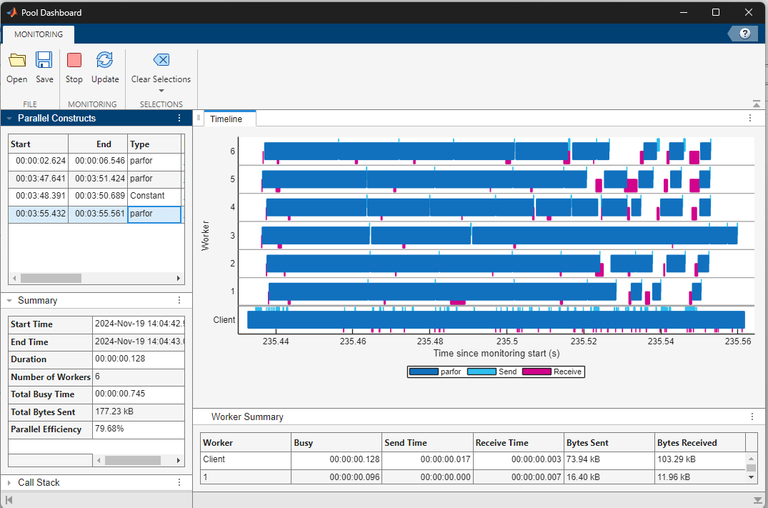Open the Parallel Constructs panel options menu
This screenshot has width=768, height=508.
coord(180,118)
